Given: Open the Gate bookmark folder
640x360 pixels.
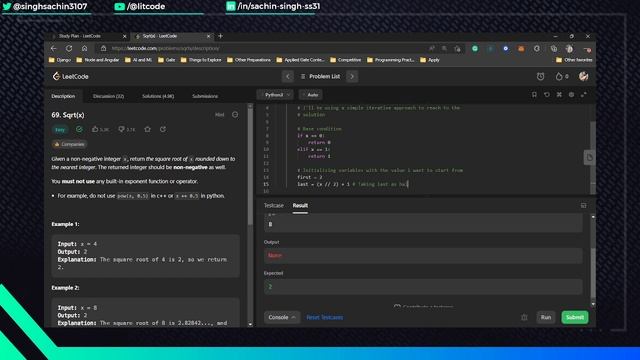Looking at the screenshot, I should click(x=167, y=60).
